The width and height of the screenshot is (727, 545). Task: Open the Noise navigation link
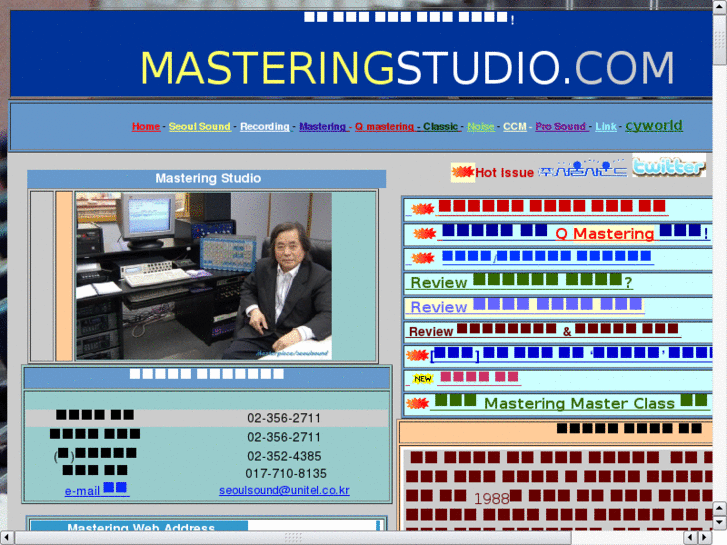(x=481, y=126)
